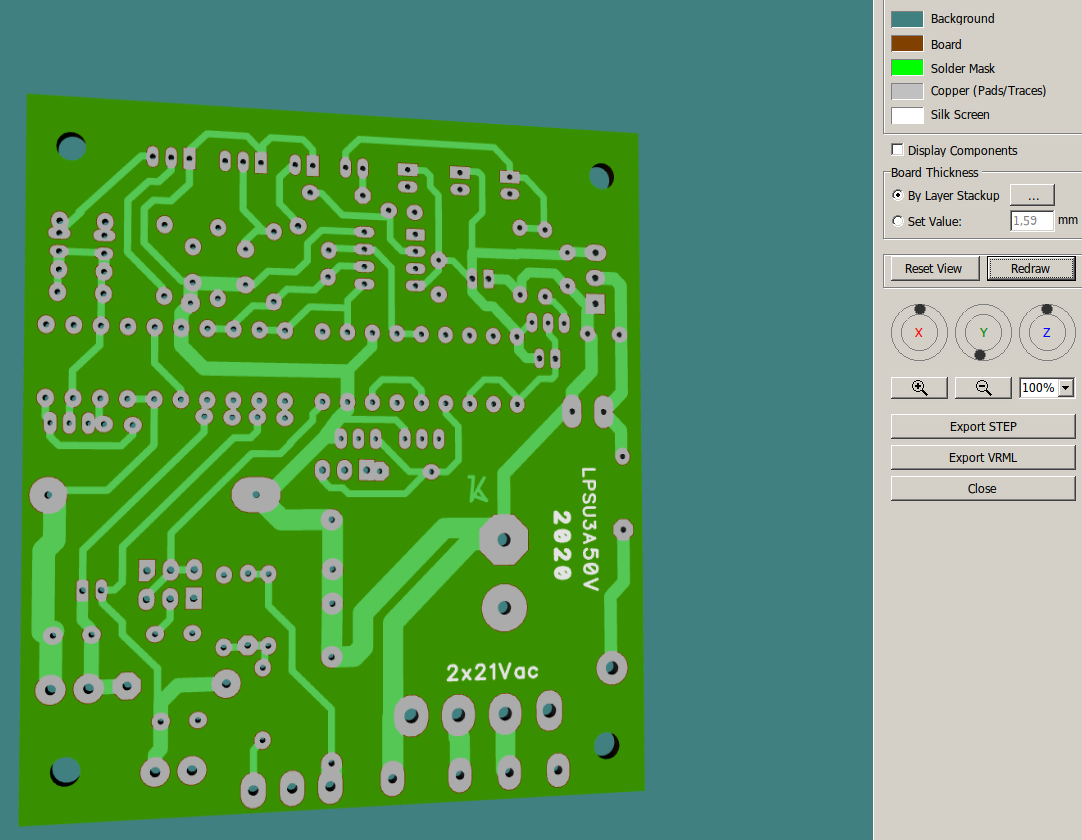
Task: Select the Set Value radio button
Action: [x=897, y=221]
